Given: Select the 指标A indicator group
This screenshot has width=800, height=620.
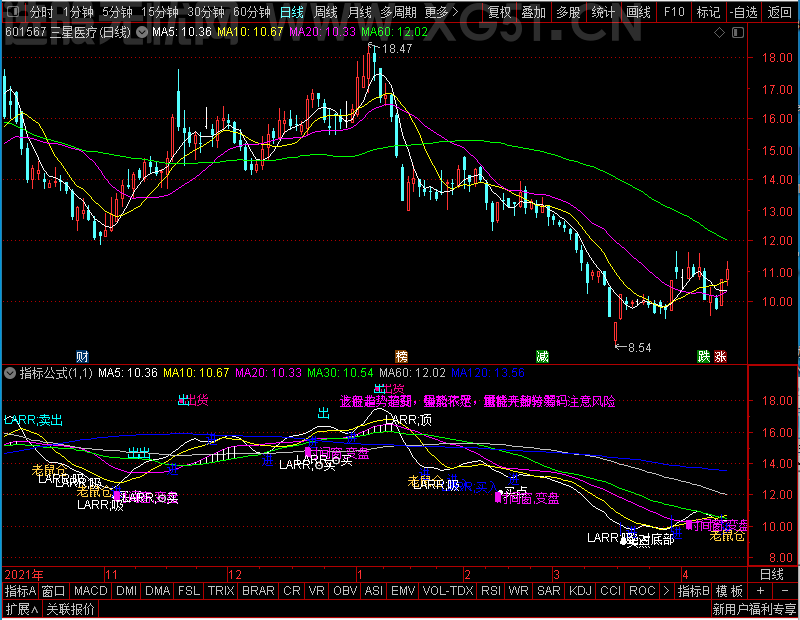Looking at the screenshot, I should pos(20,591).
